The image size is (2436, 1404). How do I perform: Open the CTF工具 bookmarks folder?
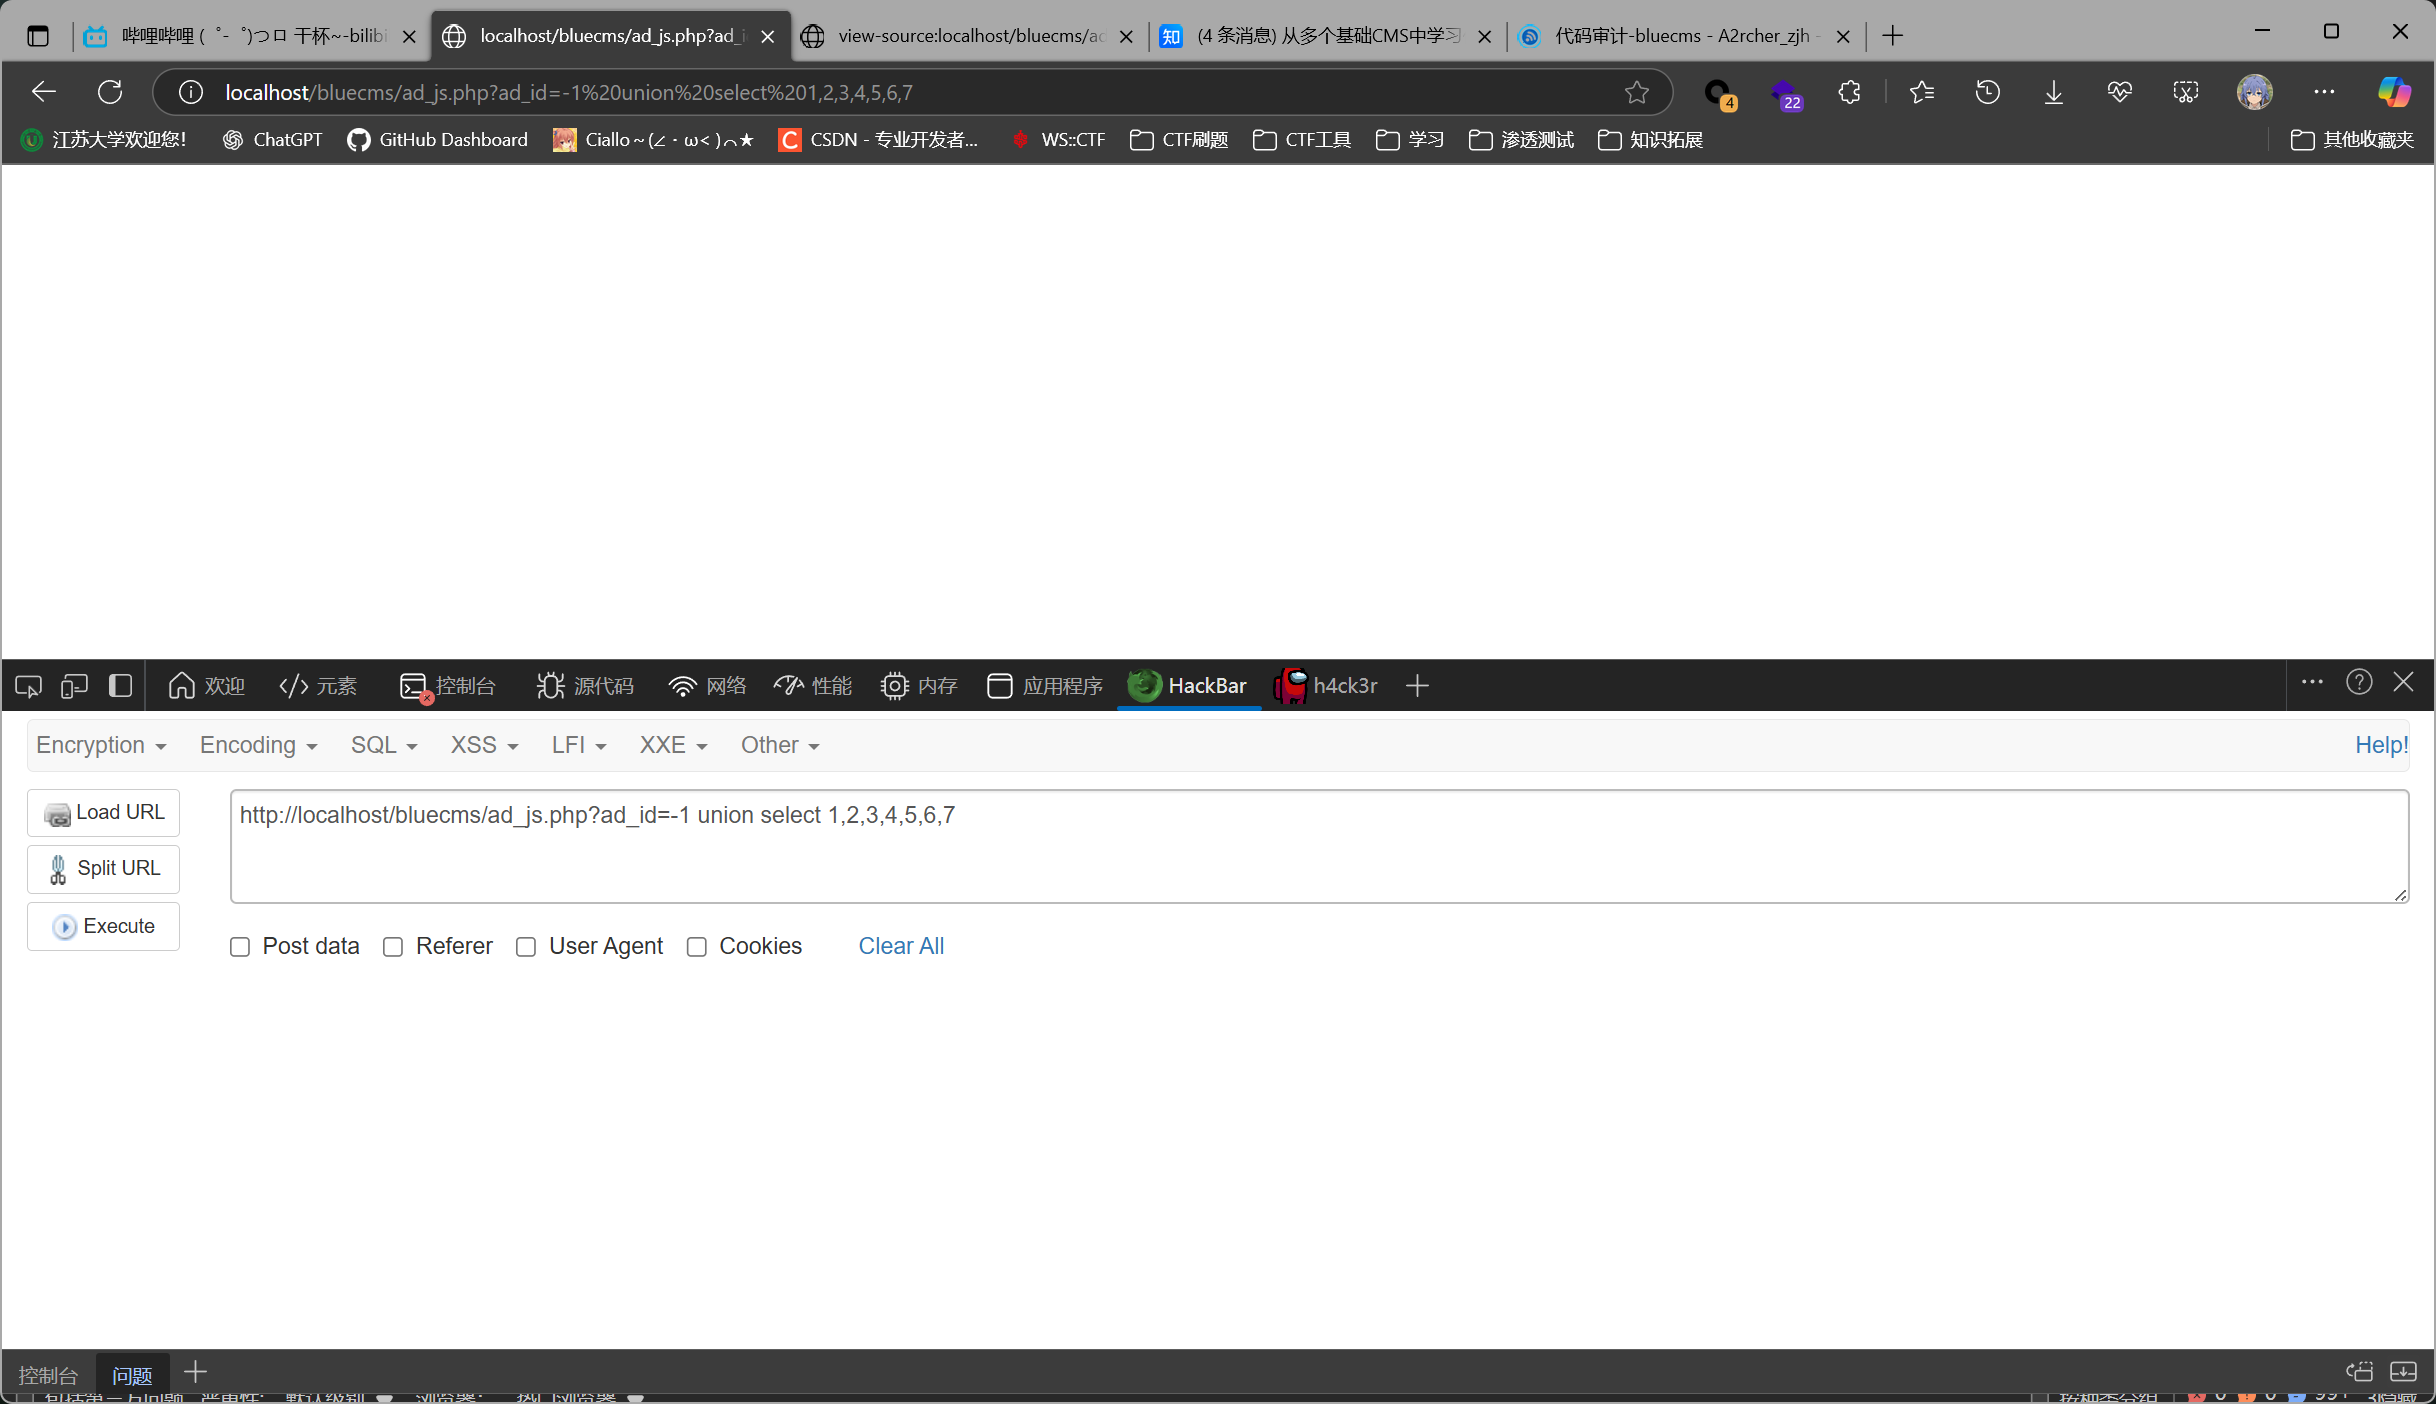tap(1302, 140)
